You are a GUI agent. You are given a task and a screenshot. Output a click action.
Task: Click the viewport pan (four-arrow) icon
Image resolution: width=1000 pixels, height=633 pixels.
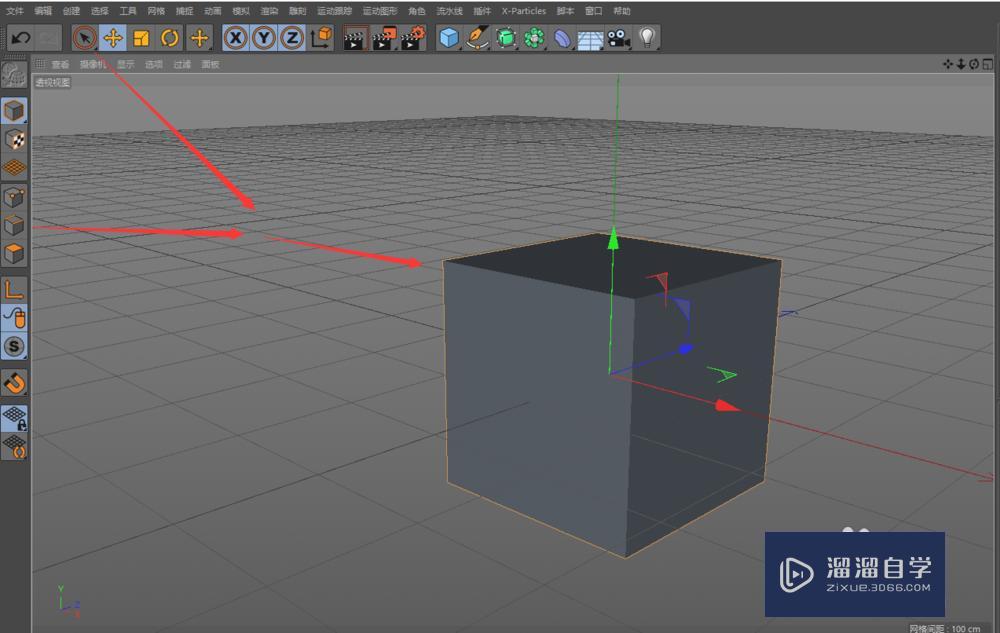(948, 64)
